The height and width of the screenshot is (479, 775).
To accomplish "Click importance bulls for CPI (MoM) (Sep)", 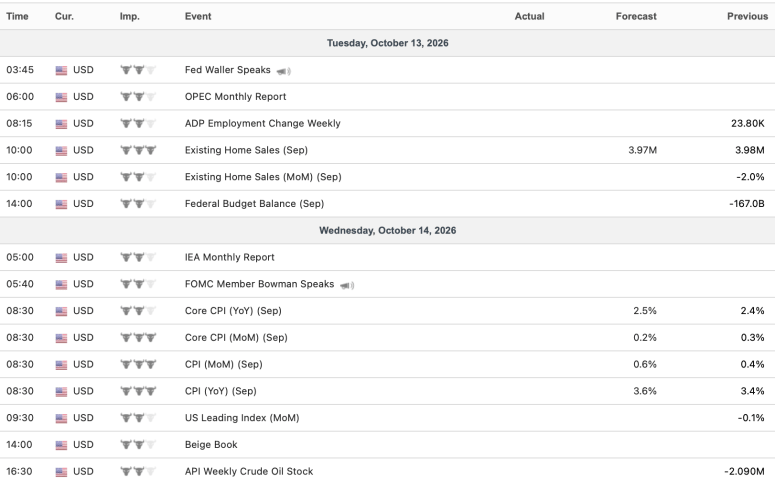I will click(138, 364).
